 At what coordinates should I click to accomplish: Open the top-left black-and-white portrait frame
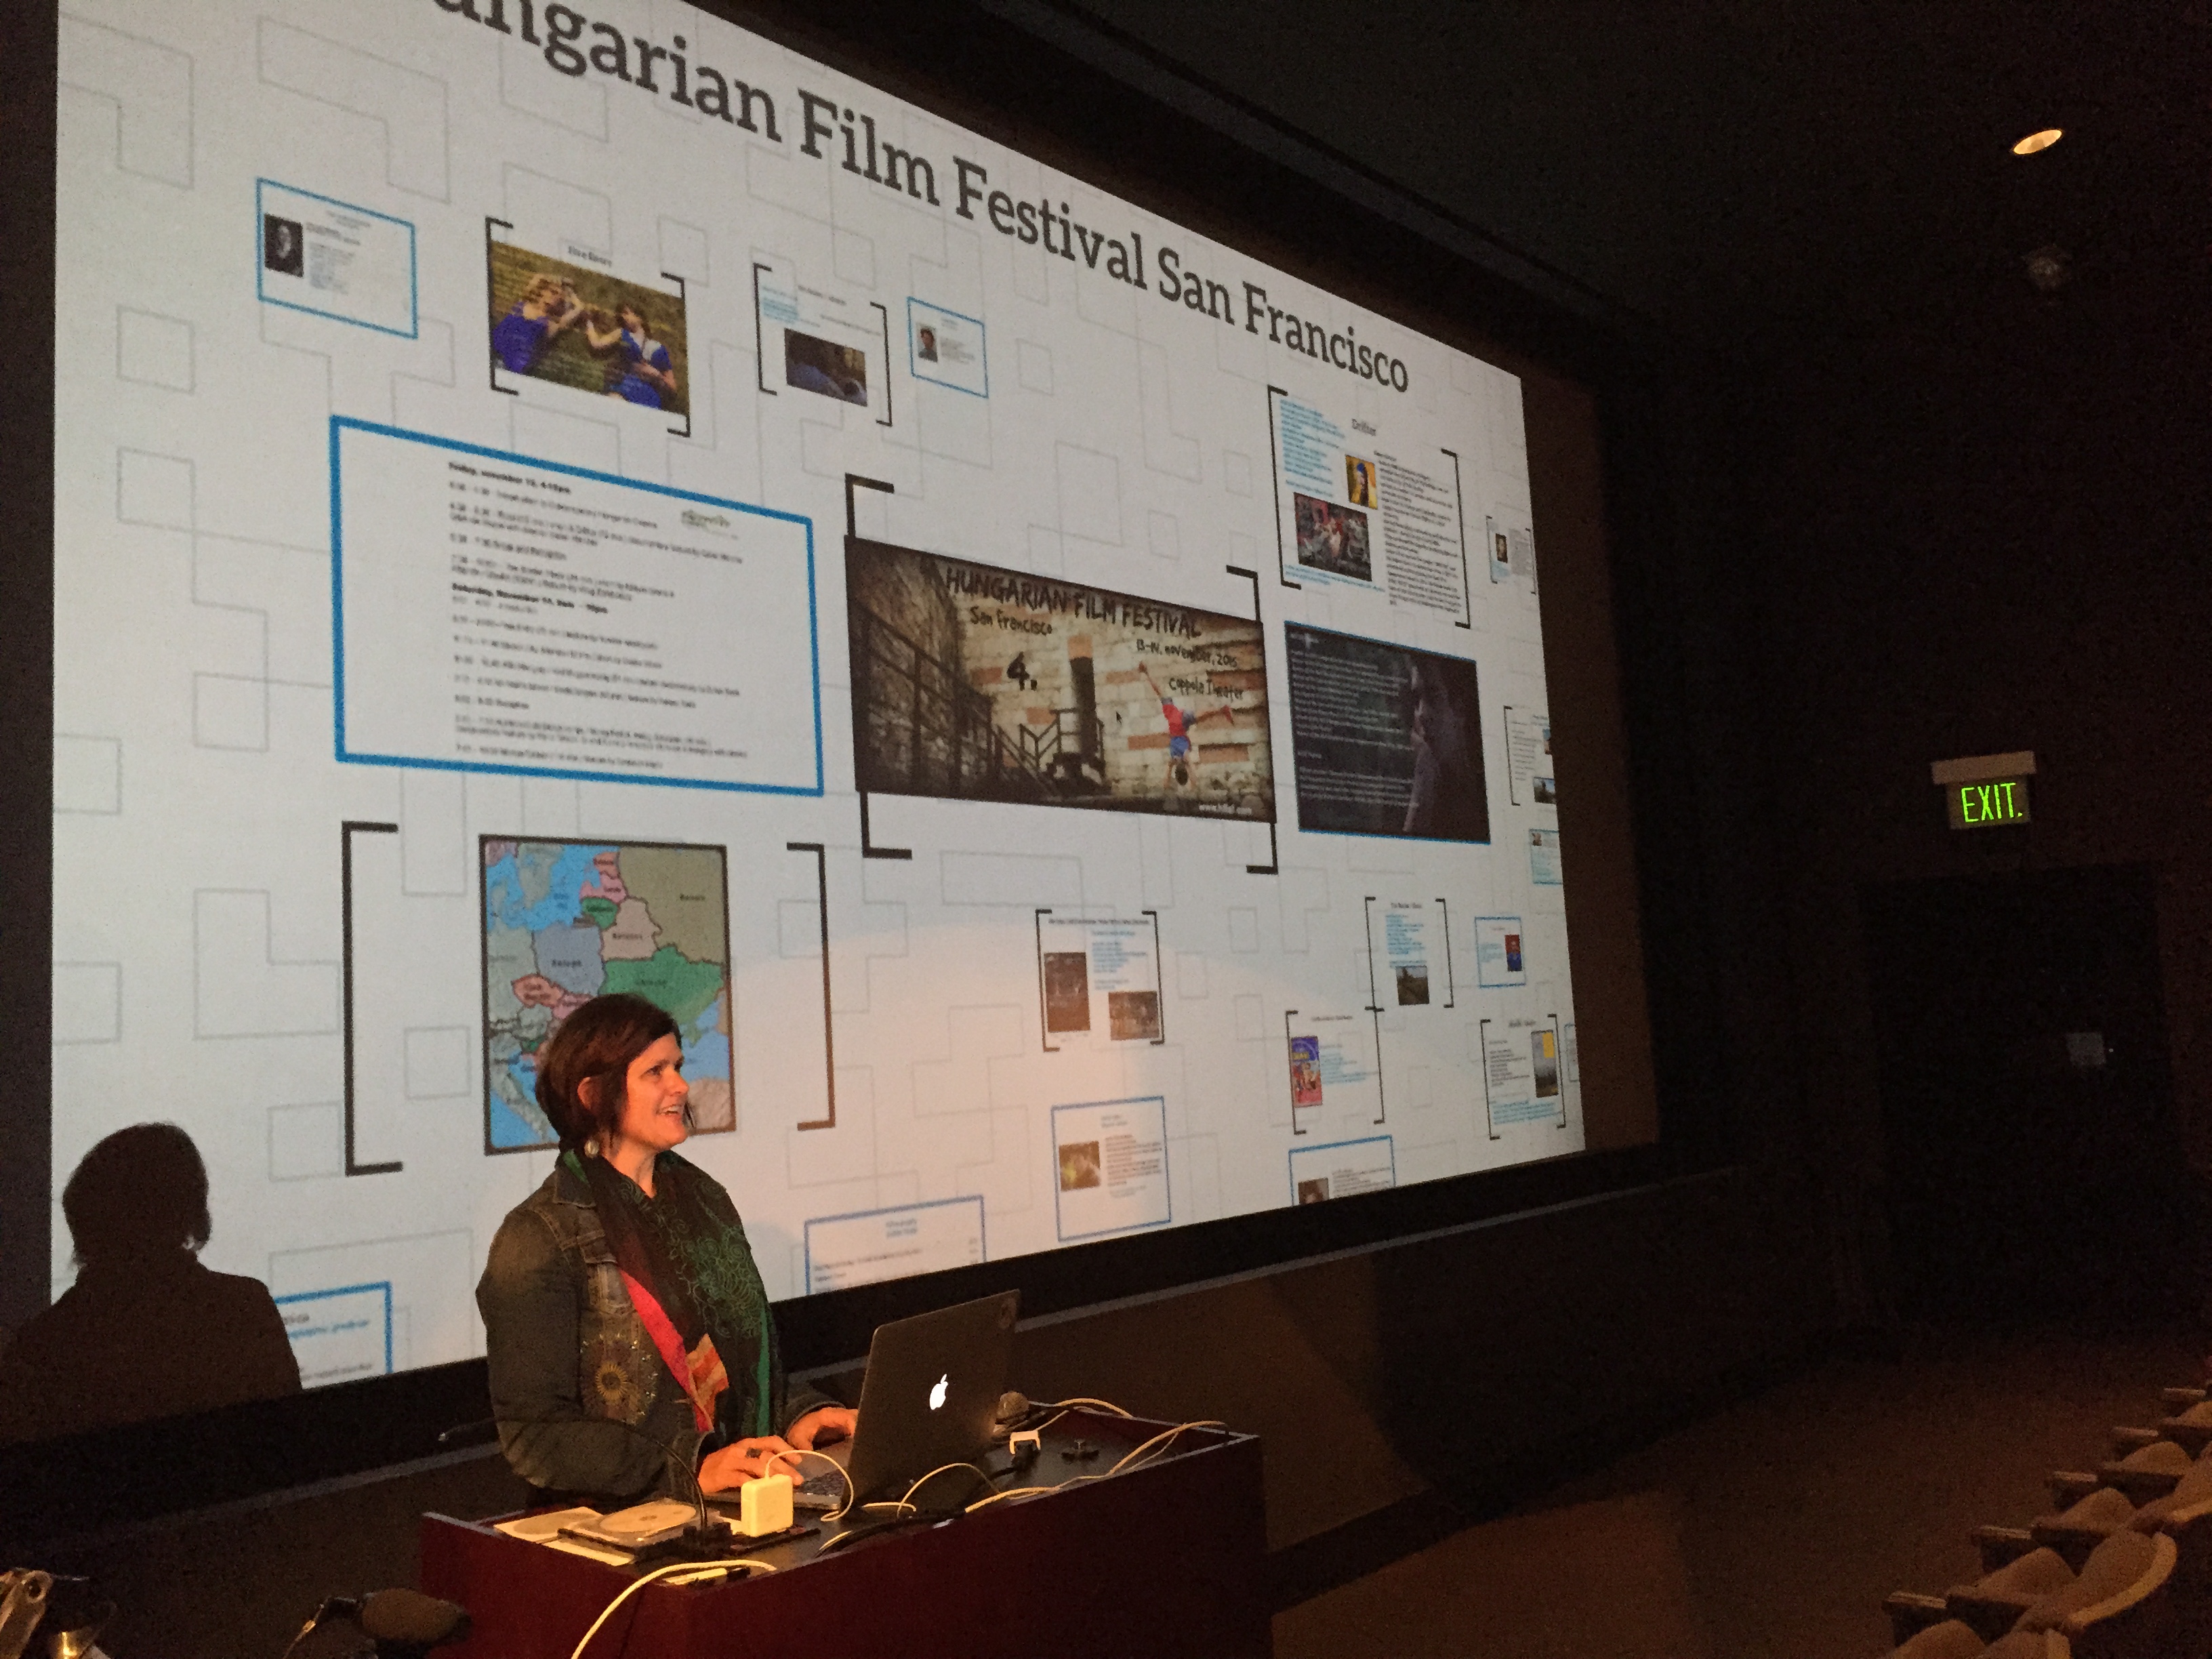336,258
